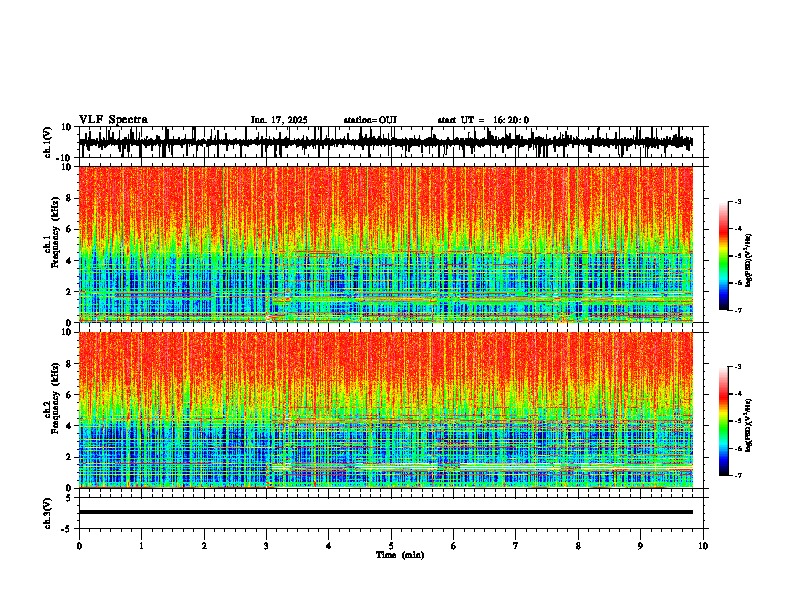
Task: Click the 'ch.1(V)' waveform axis label
Action: 48,142
